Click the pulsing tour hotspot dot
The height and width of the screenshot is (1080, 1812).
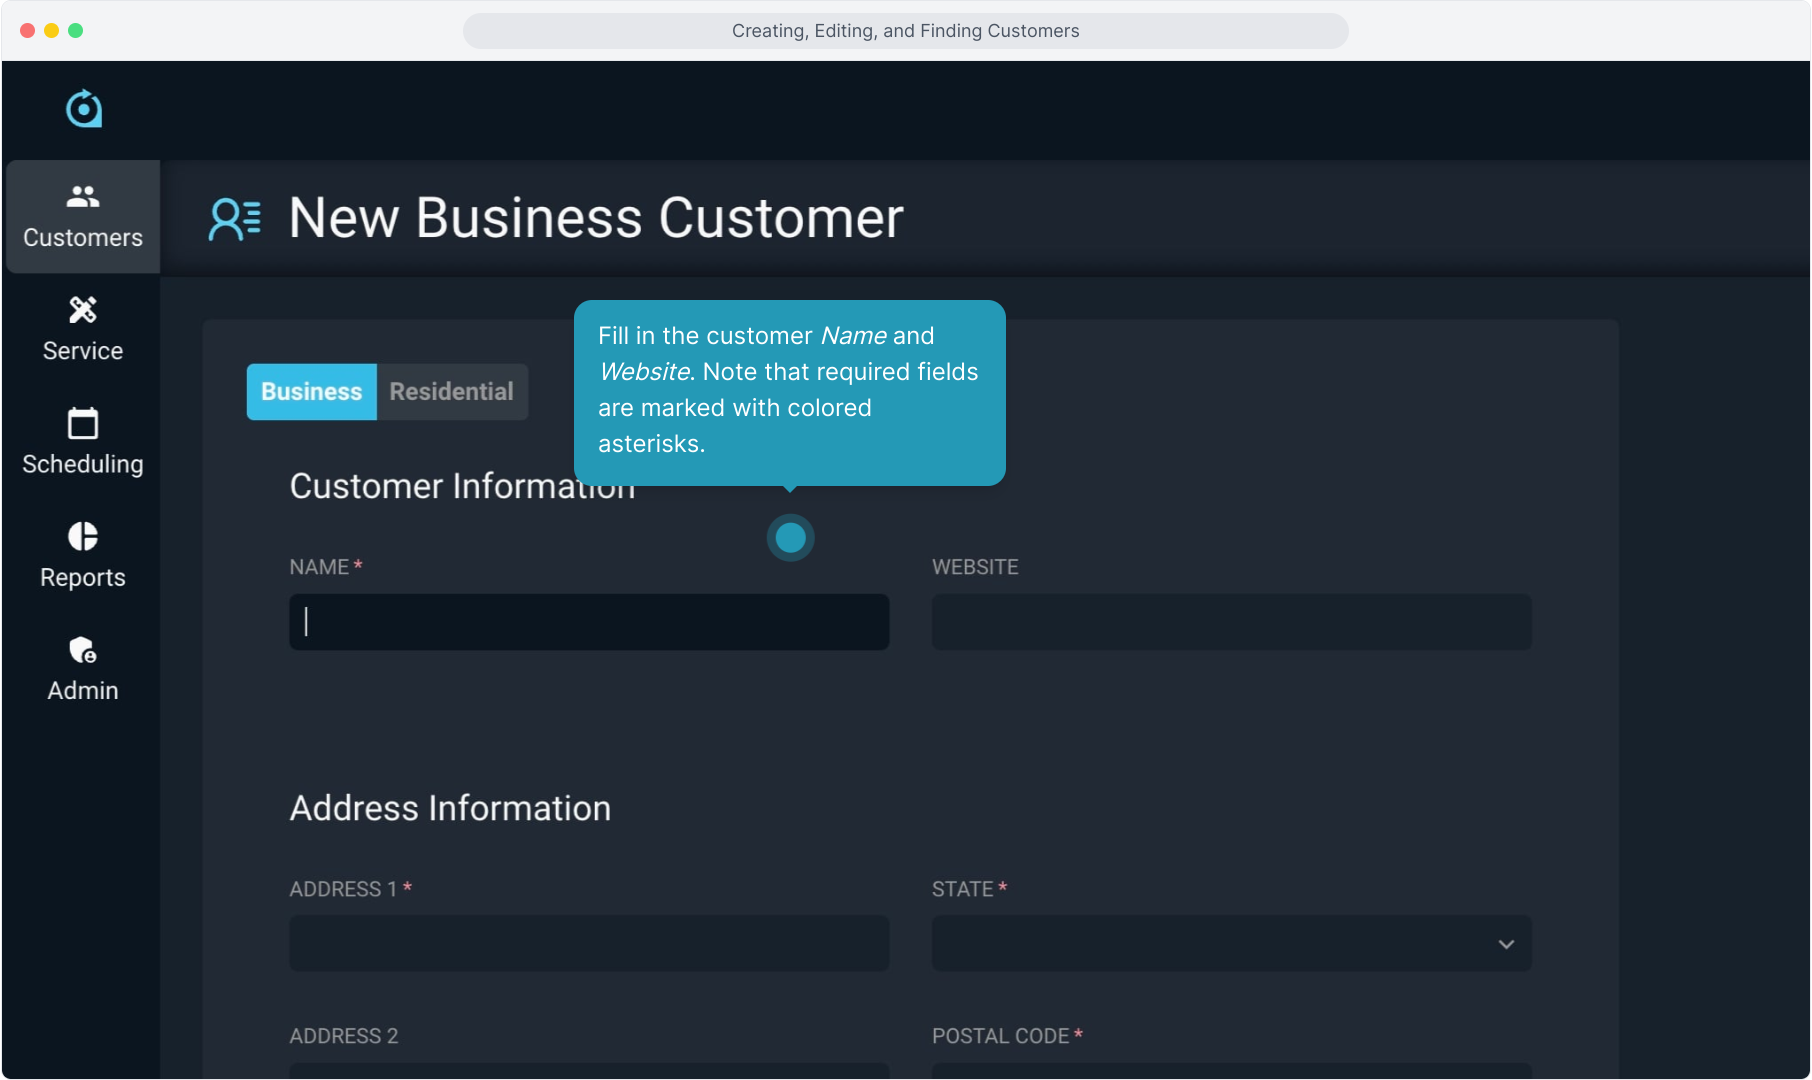pos(790,538)
